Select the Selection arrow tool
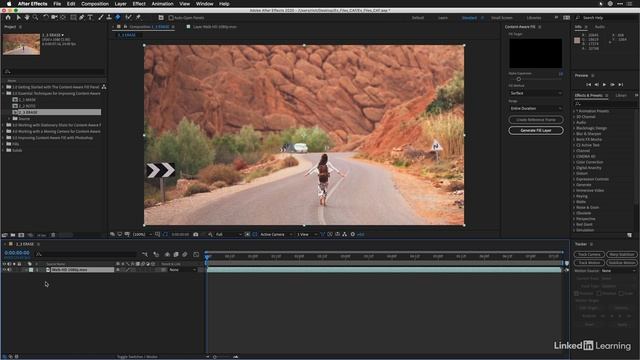640x360 pixels. (x=18, y=18)
